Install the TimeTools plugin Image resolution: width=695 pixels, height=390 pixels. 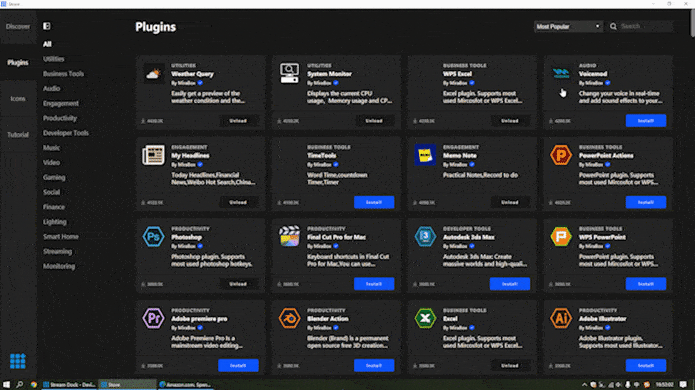(x=374, y=202)
